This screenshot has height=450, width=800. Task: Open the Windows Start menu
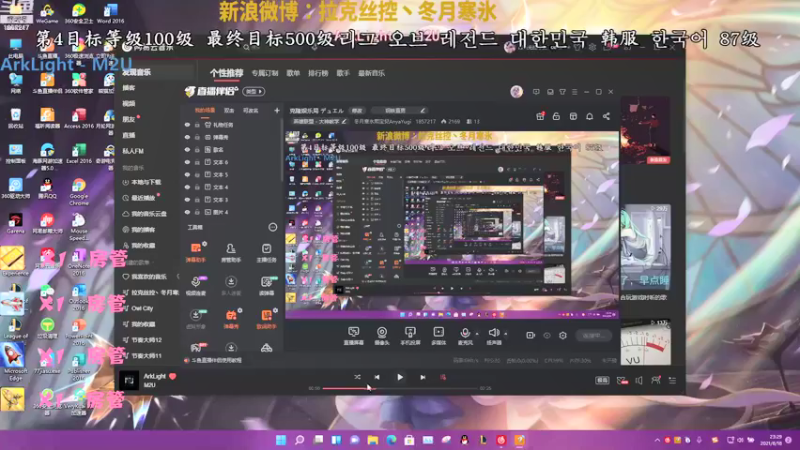[x=281, y=440]
